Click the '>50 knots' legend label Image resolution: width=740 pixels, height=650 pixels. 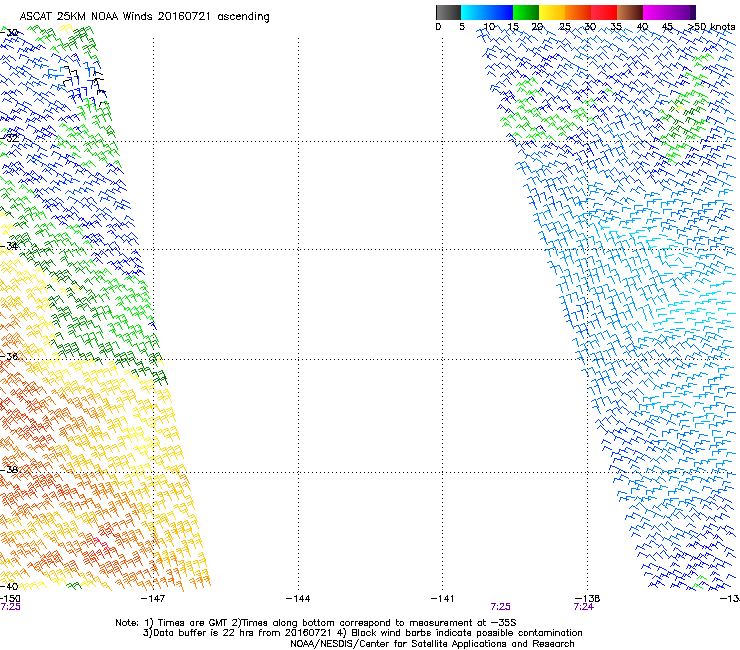tap(712, 27)
